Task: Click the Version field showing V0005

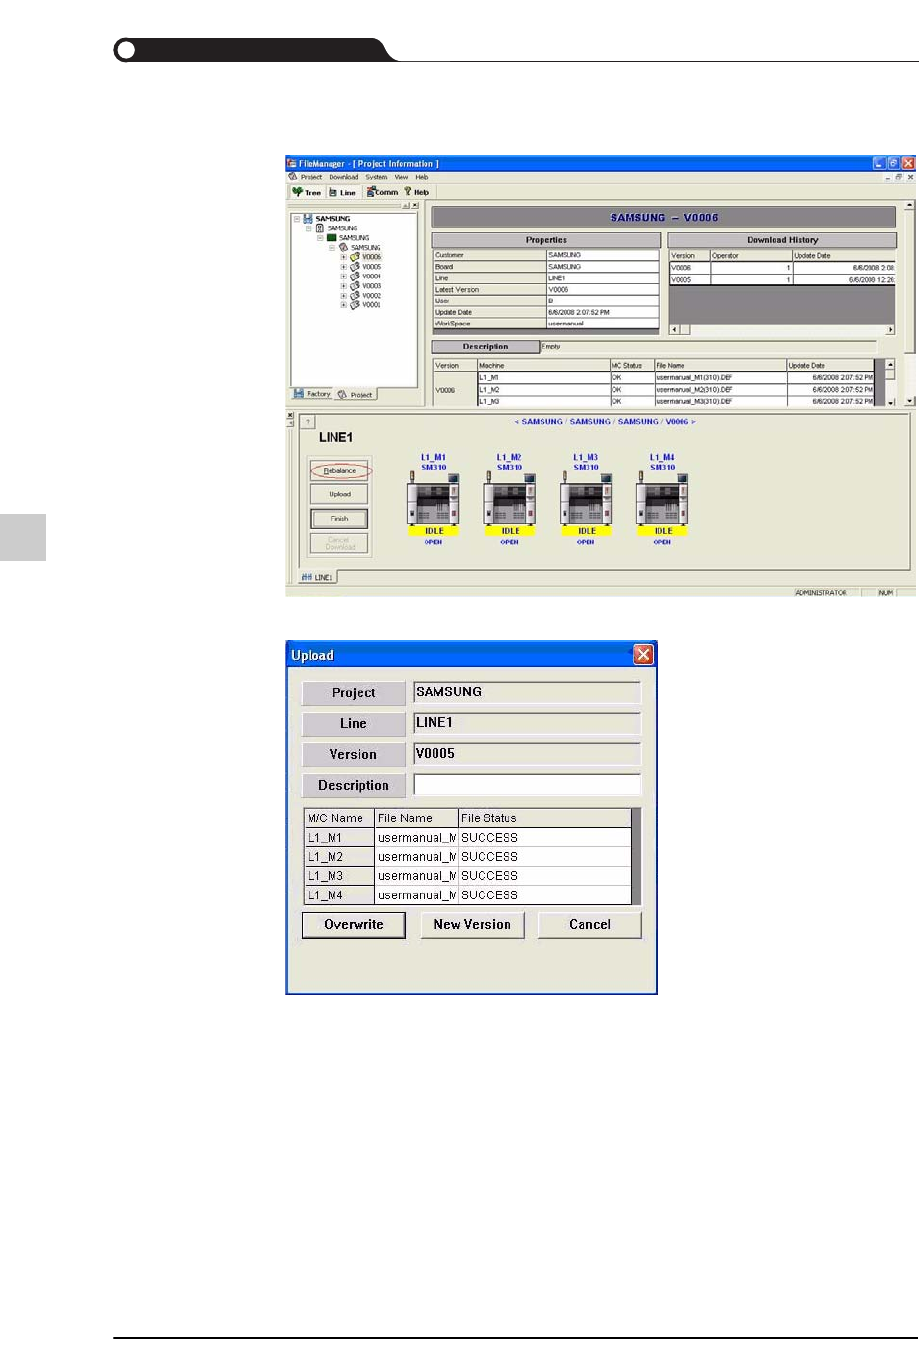Action: click(x=527, y=754)
